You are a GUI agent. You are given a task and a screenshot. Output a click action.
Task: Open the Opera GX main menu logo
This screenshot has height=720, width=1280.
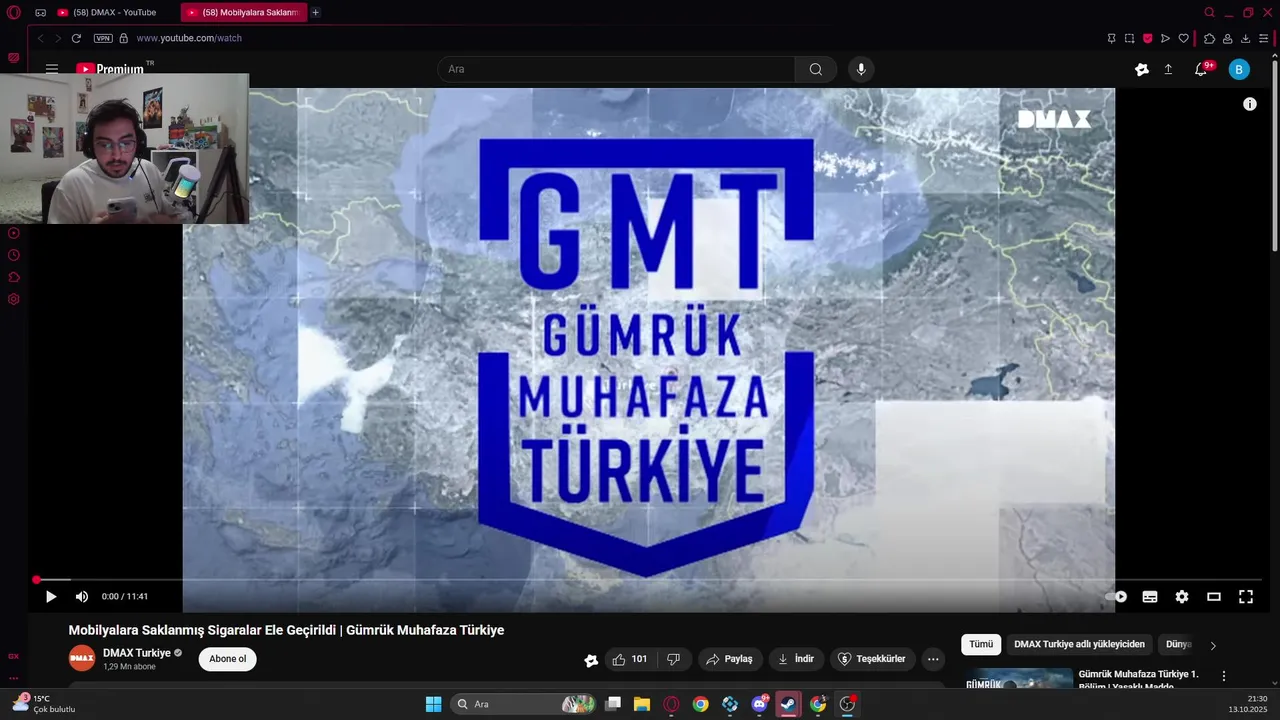click(14, 13)
